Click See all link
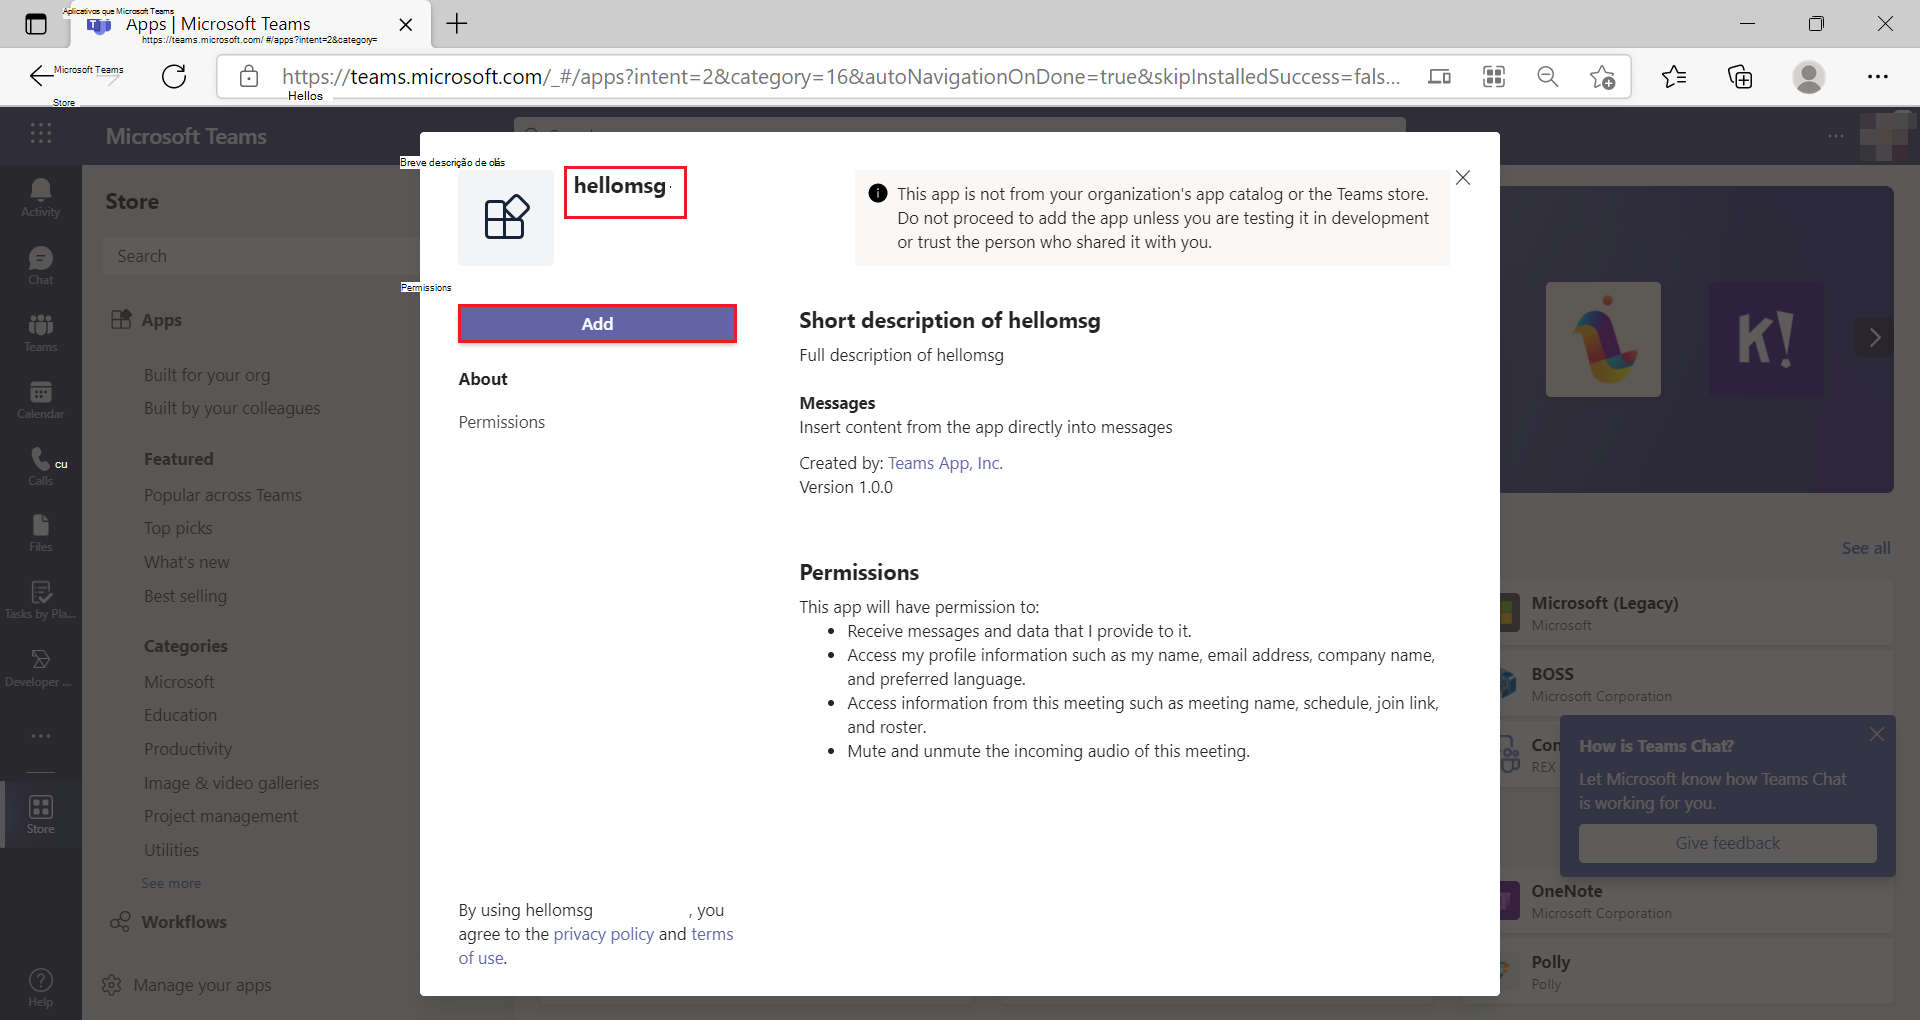The height and width of the screenshot is (1020, 1920). (1866, 548)
